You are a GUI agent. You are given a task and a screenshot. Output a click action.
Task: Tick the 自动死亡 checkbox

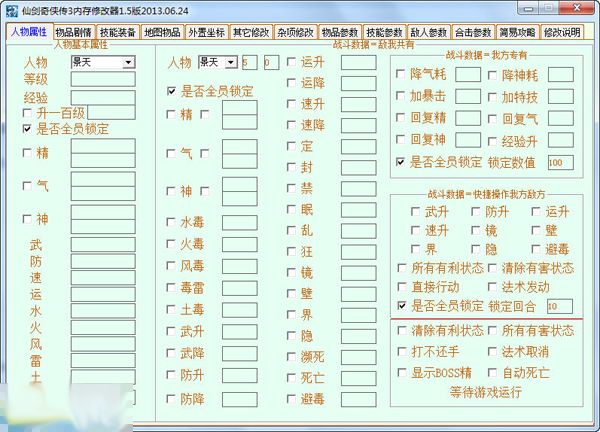(x=492, y=372)
